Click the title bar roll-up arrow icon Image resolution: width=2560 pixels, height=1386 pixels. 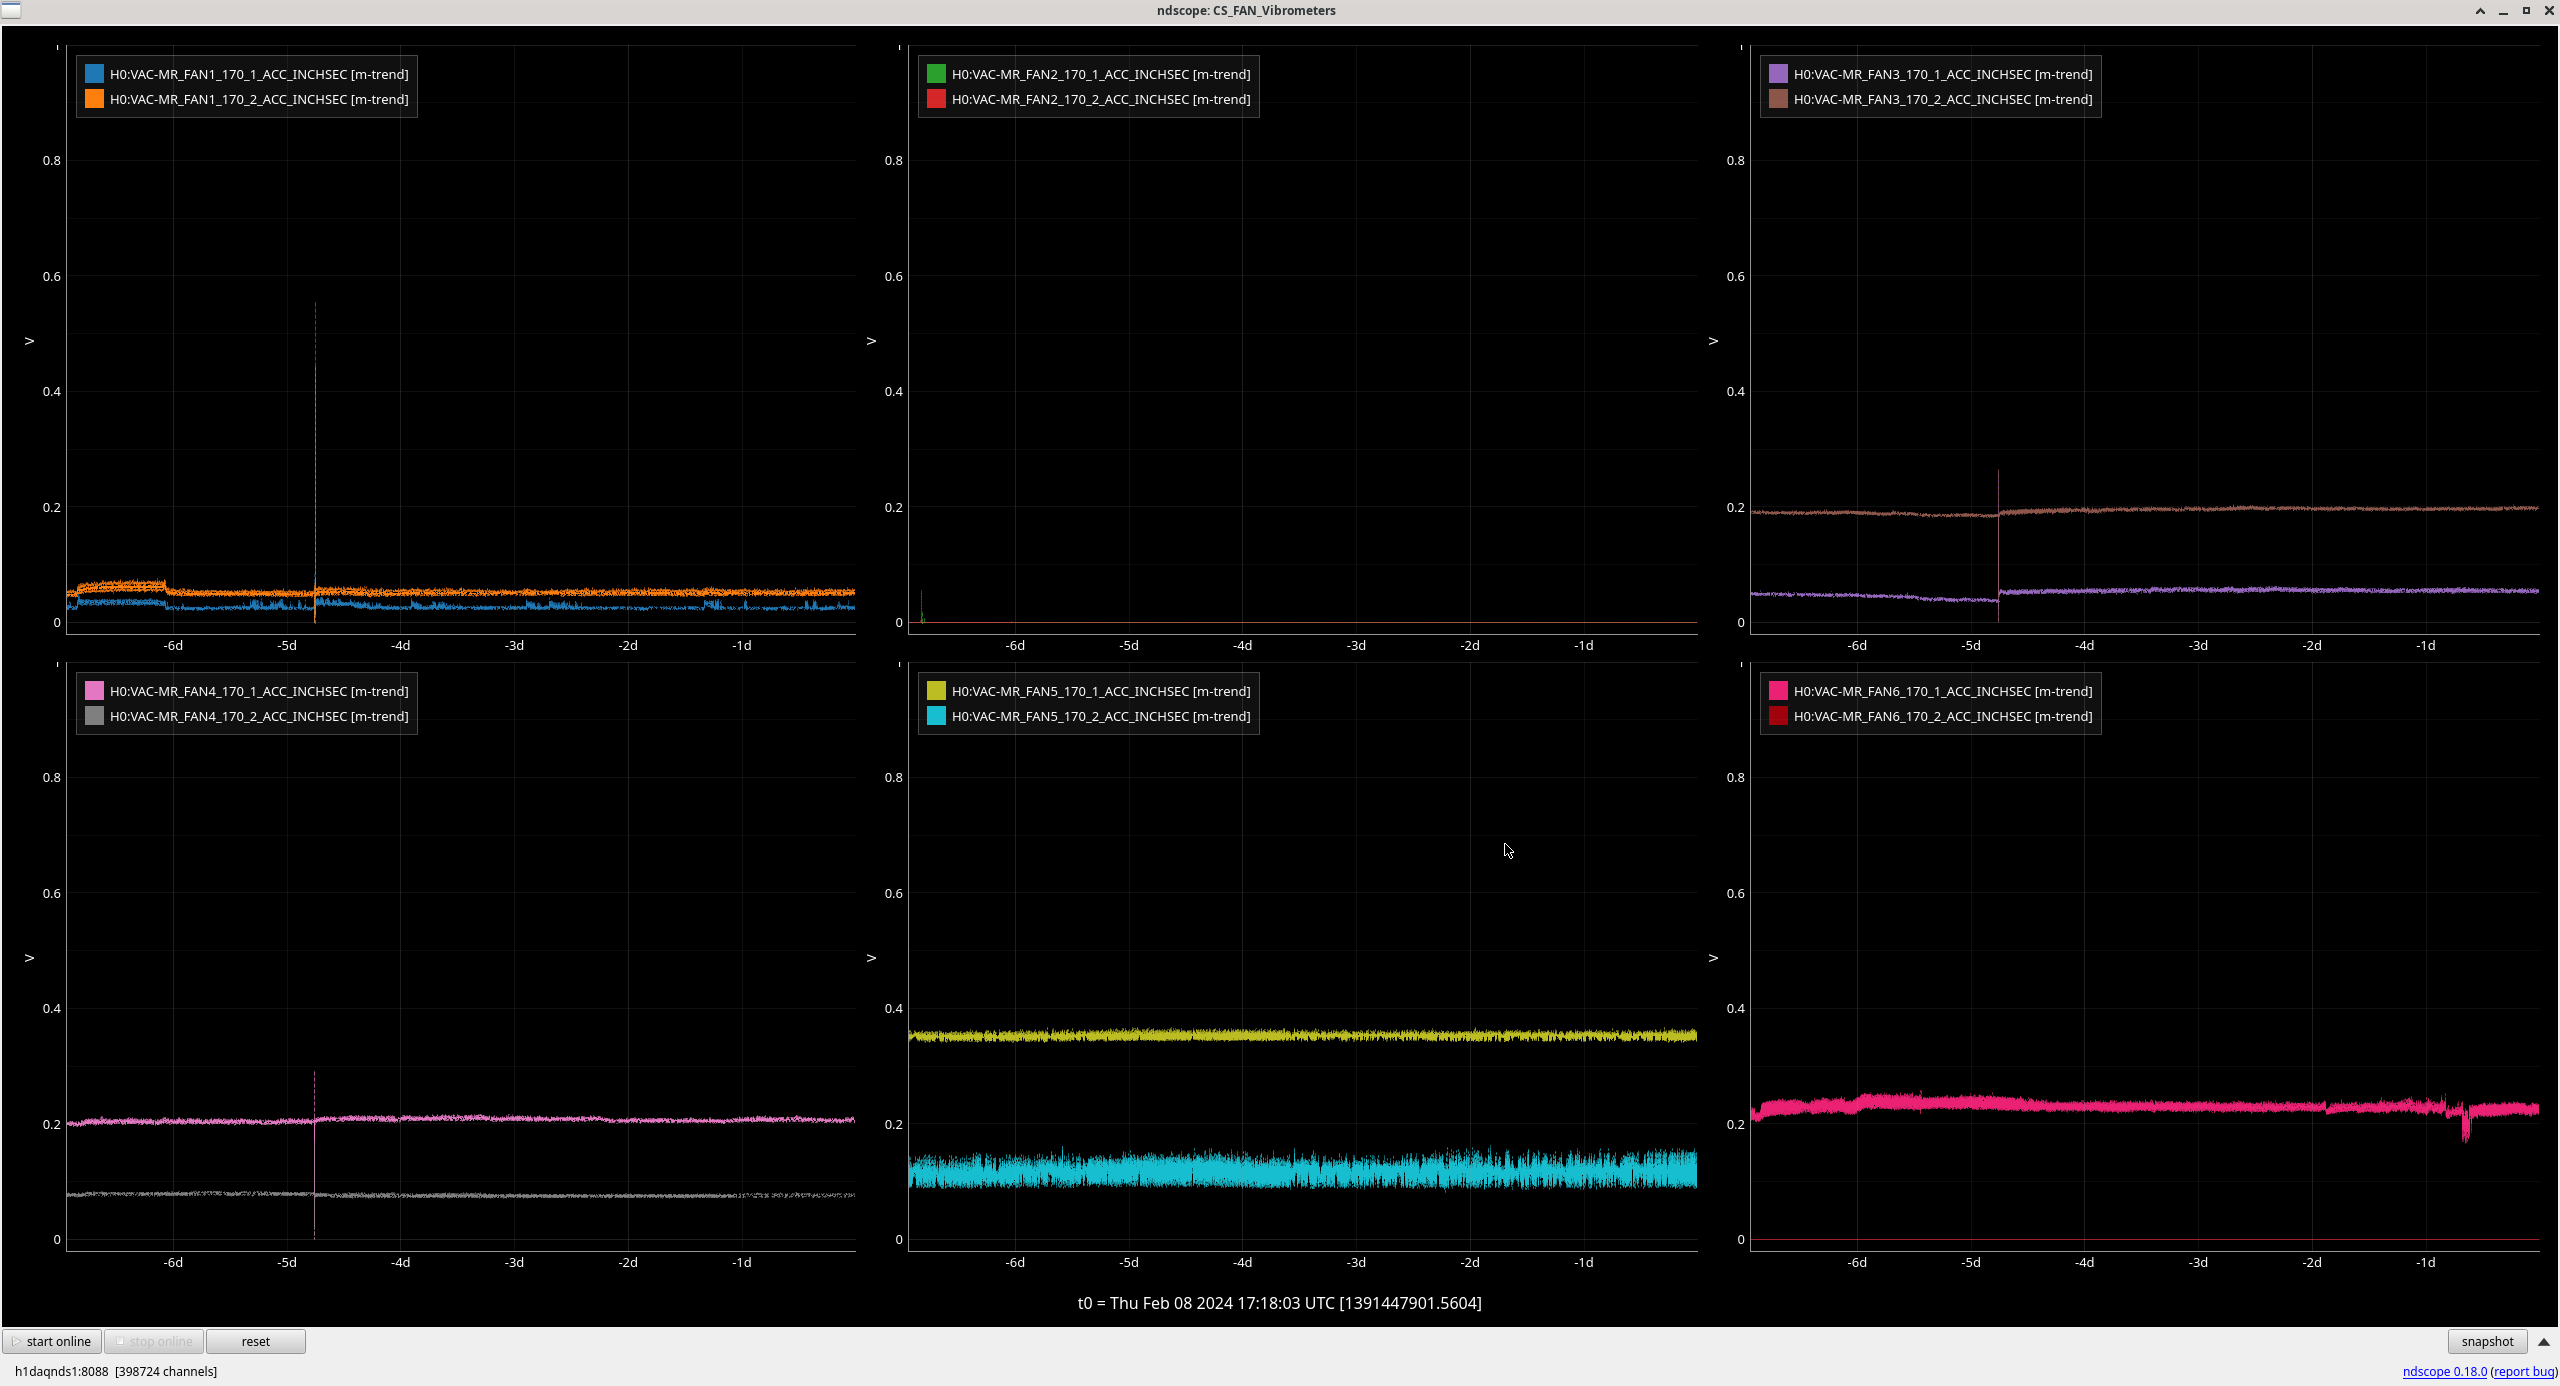2480,11
